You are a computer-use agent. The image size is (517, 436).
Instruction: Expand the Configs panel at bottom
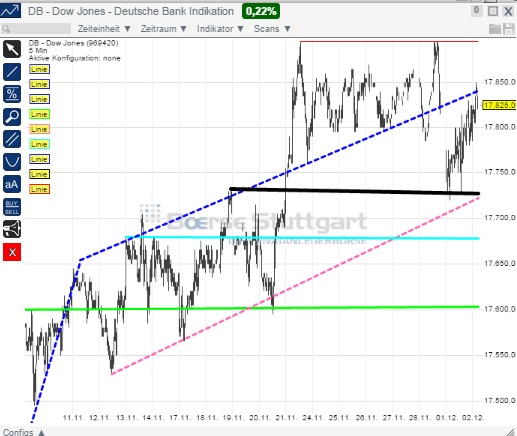point(24,432)
